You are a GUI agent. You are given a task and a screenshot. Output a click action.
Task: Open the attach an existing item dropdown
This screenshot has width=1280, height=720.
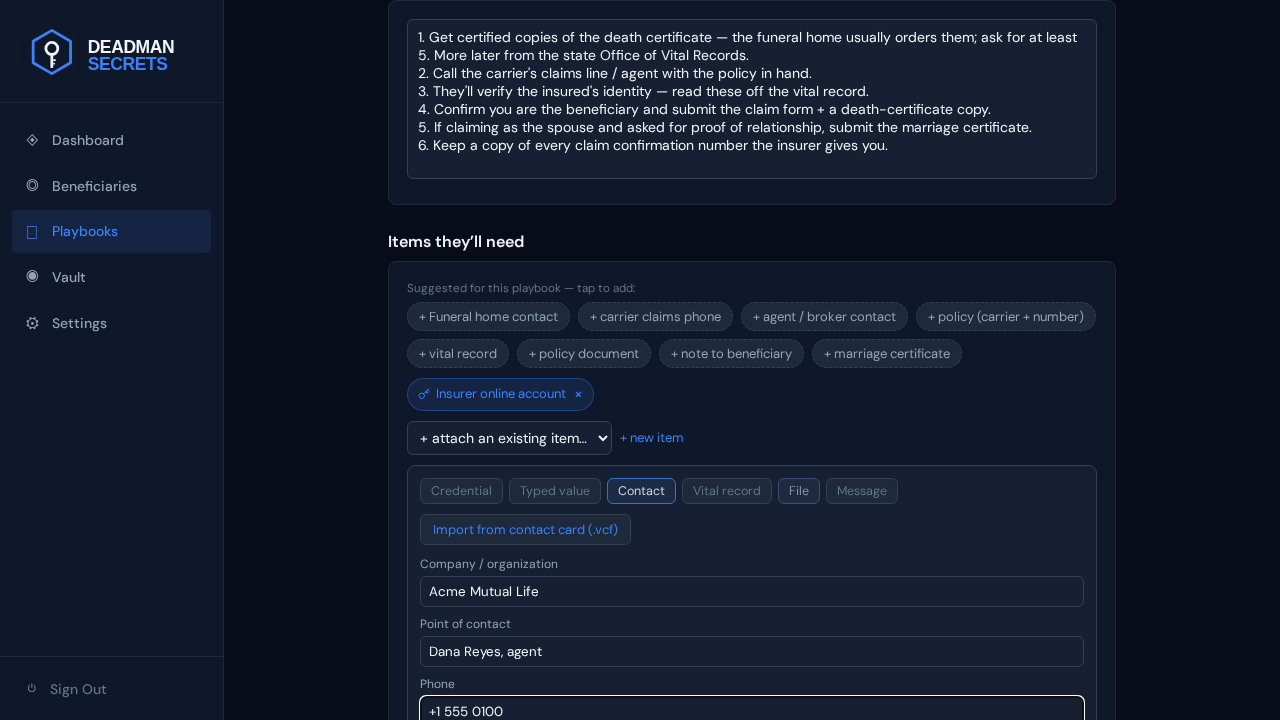click(509, 438)
